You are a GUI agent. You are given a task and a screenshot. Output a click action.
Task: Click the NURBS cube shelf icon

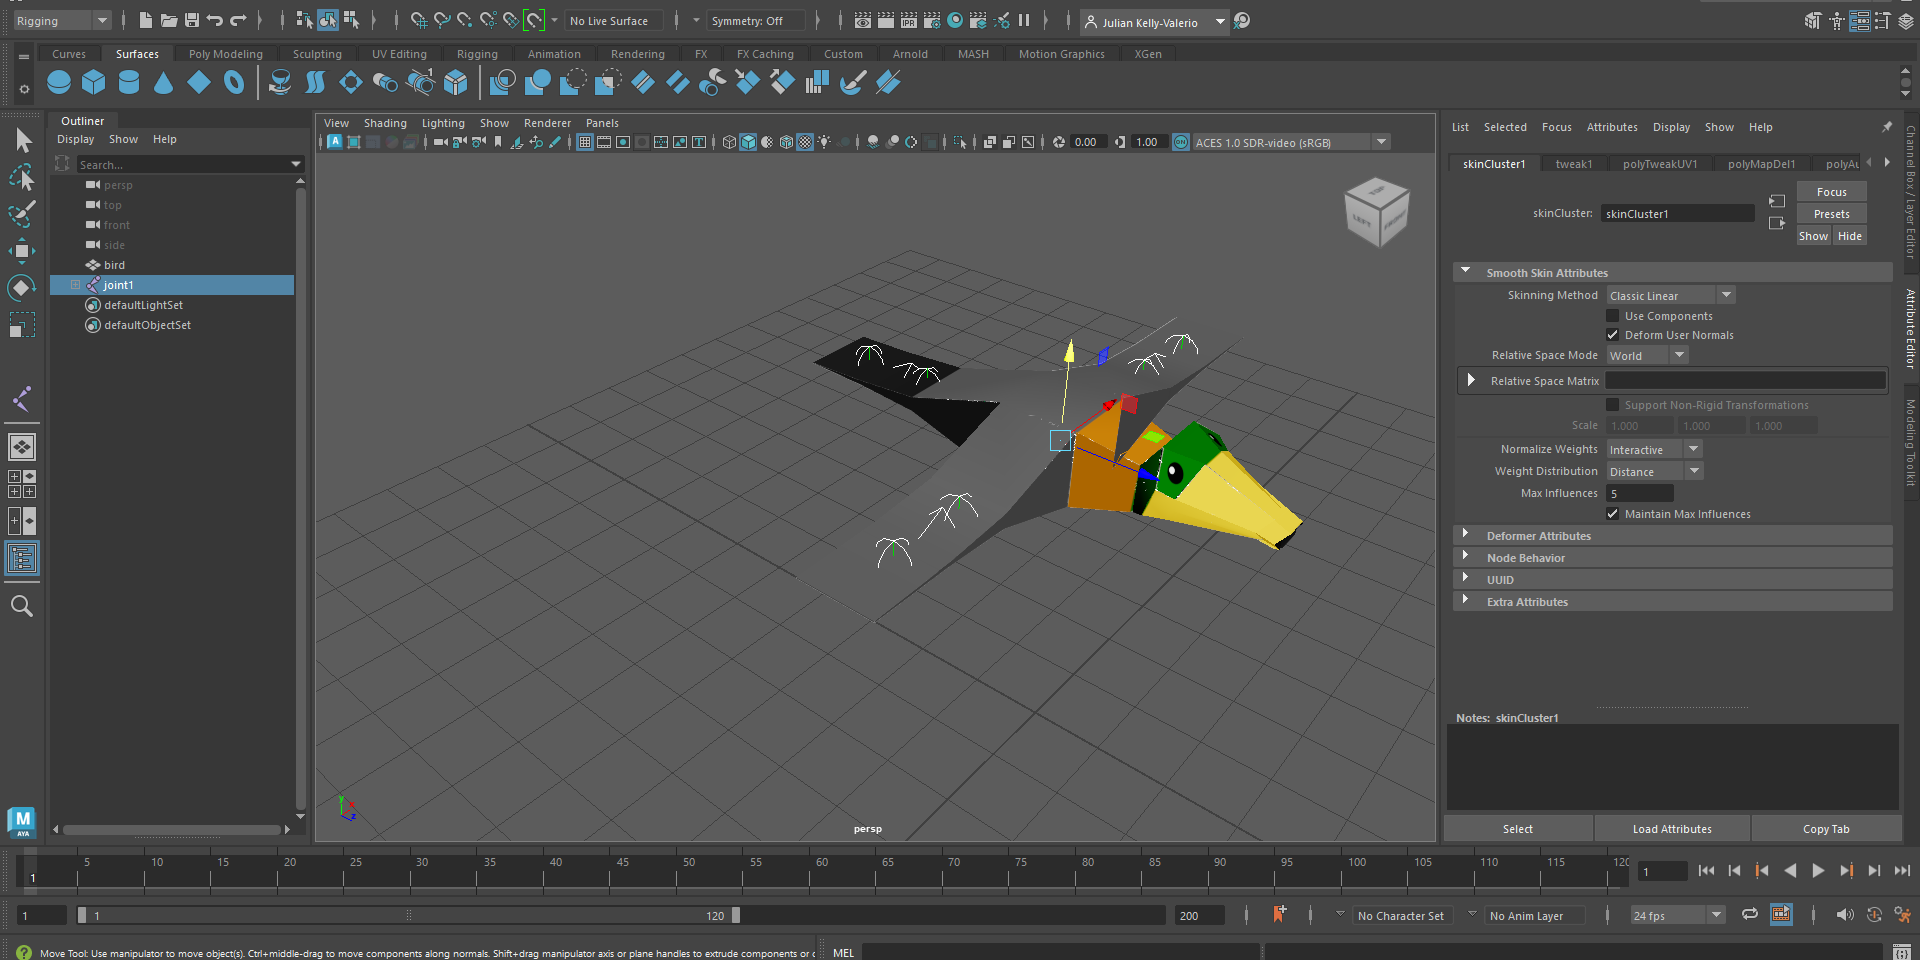94,83
